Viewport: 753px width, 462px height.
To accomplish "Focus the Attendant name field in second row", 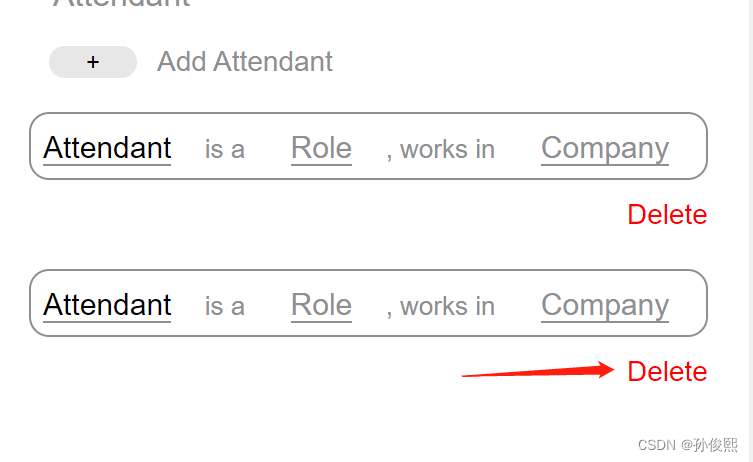I will click(107, 305).
